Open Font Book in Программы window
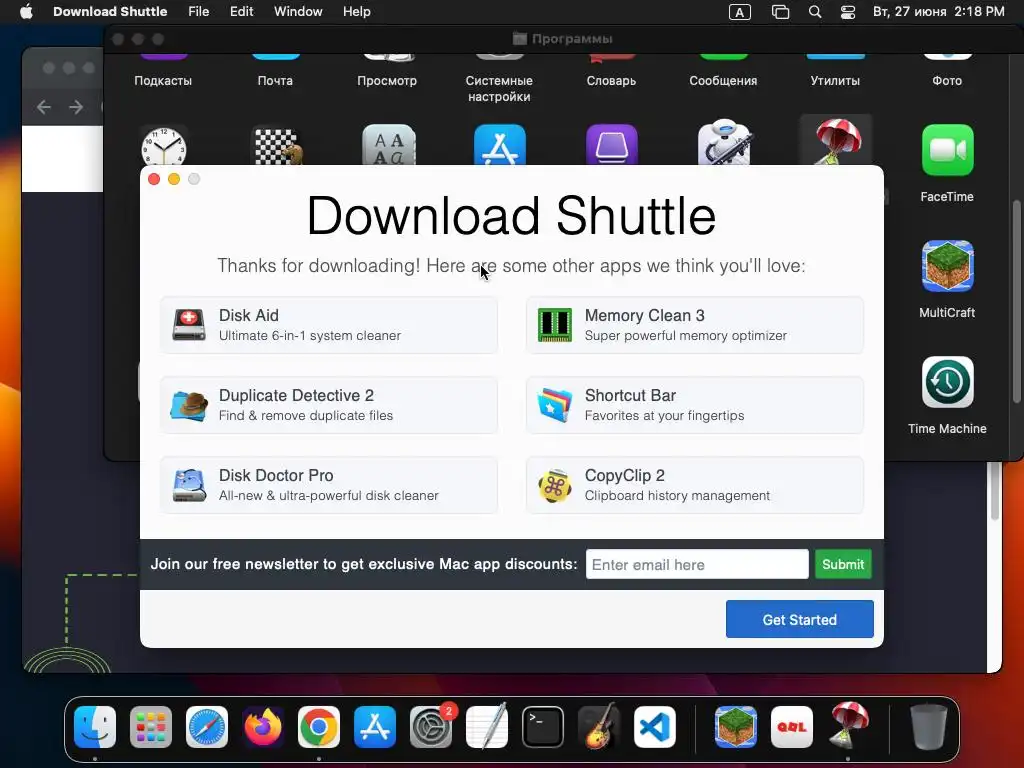 (389, 146)
